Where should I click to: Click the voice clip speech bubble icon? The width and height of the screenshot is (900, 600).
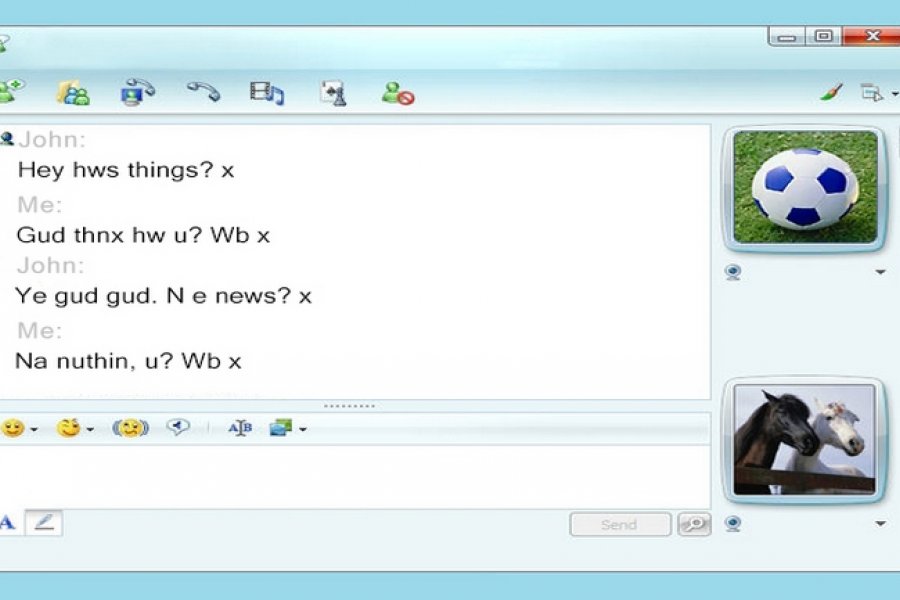pyautogui.click(x=178, y=427)
